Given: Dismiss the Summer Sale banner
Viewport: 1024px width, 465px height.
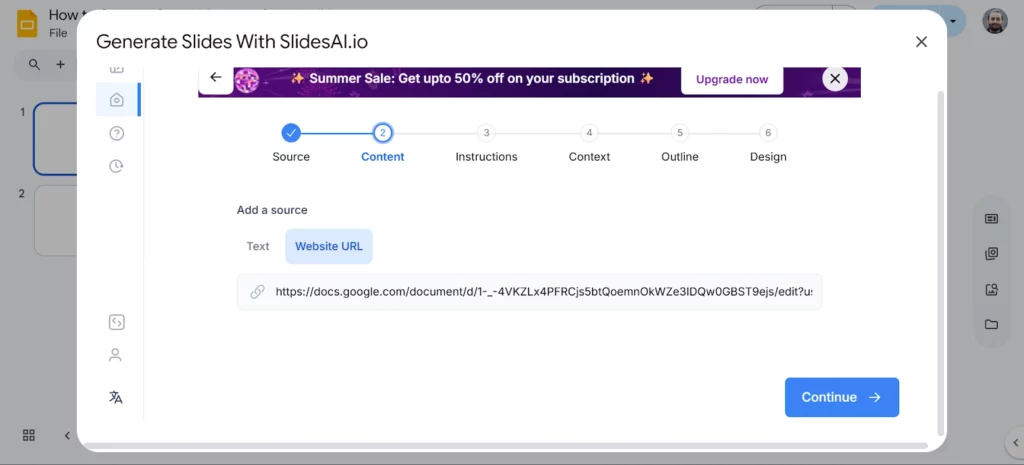Looking at the screenshot, I should 834,78.
